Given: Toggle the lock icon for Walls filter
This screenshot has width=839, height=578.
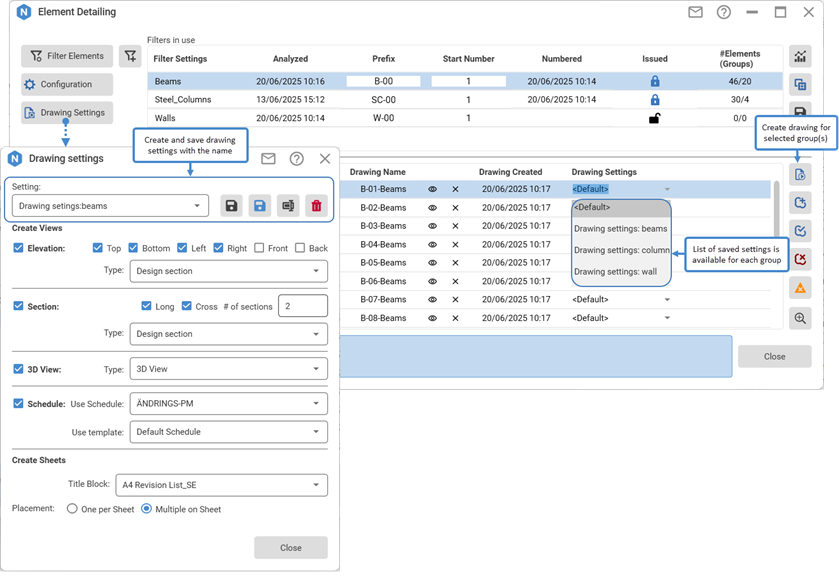Looking at the screenshot, I should pos(654,118).
